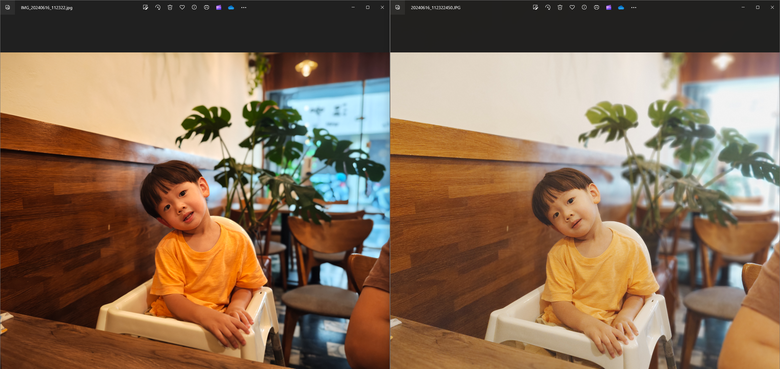The height and width of the screenshot is (369, 780).
Task: Click the Photos gallery icon in the left window
Action: [7, 7]
